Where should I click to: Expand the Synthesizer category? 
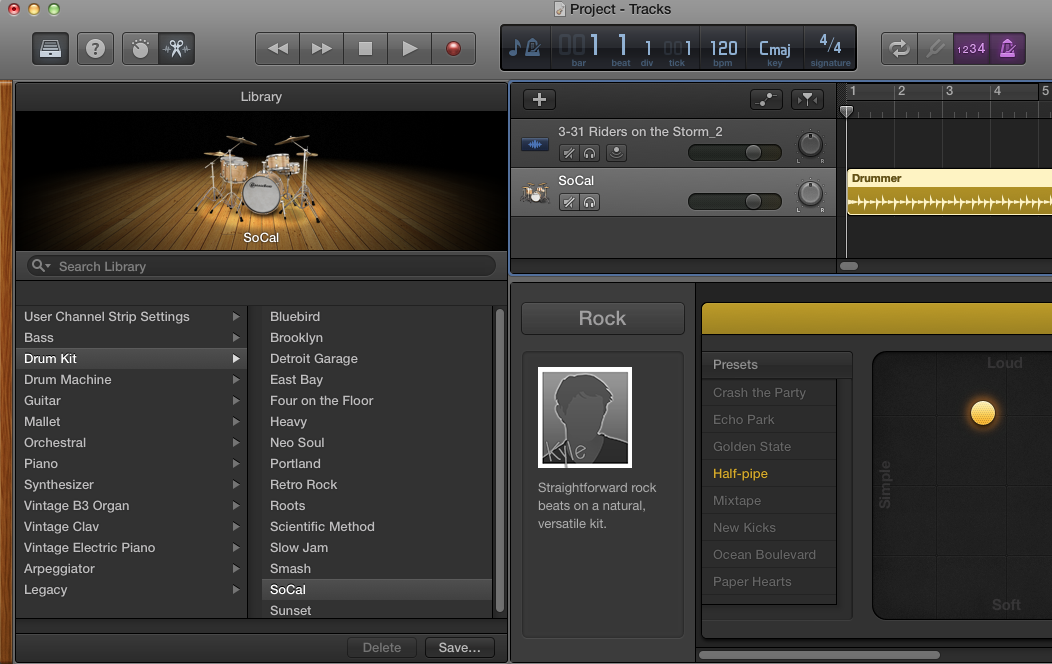pyautogui.click(x=236, y=484)
